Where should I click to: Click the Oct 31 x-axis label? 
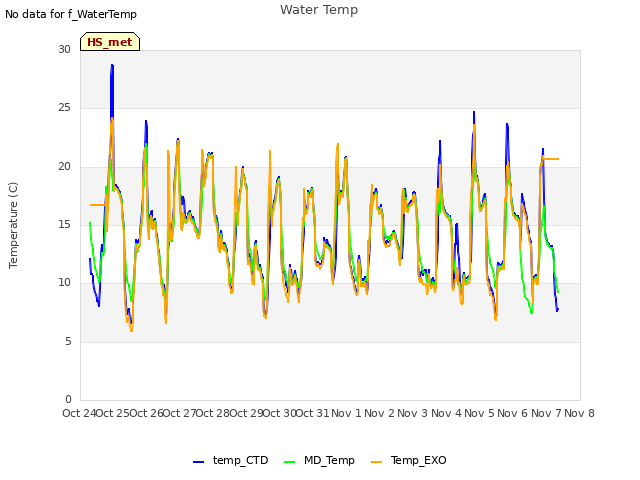312,413
